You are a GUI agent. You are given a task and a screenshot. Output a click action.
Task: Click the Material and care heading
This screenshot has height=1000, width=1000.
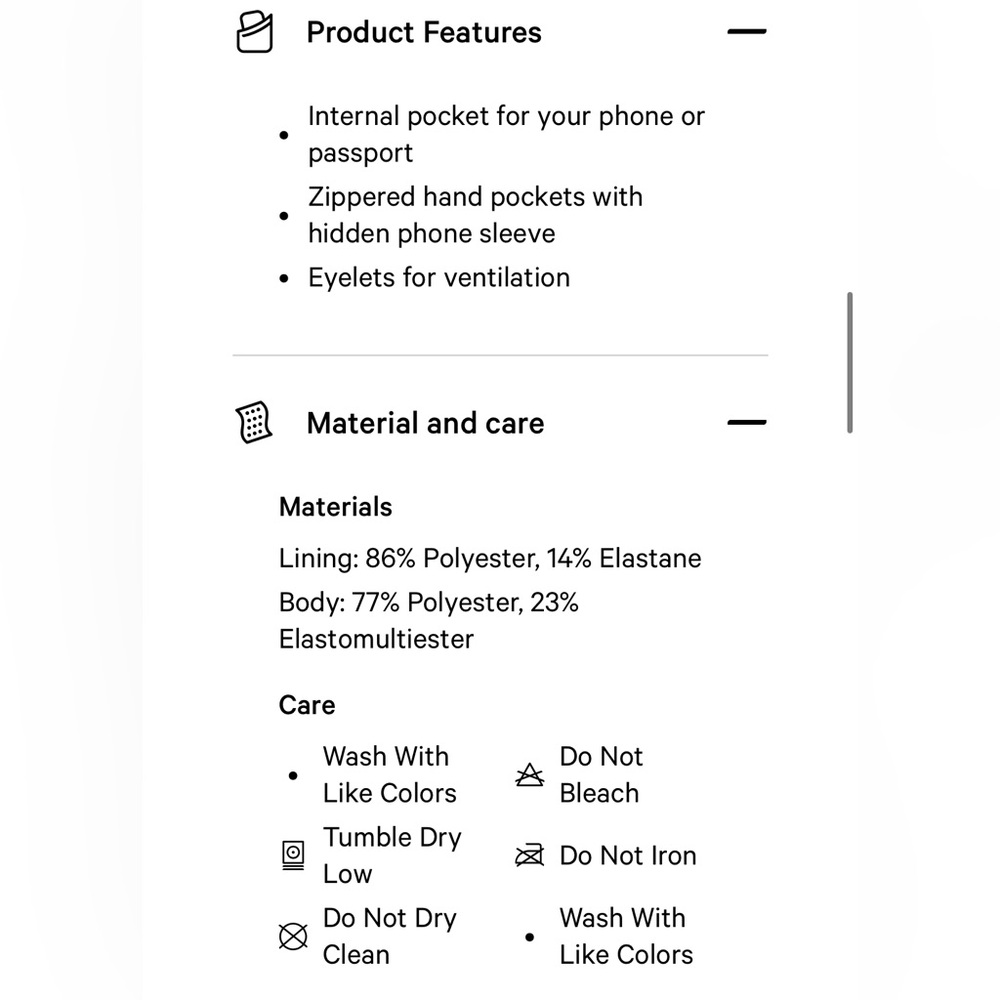(425, 423)
